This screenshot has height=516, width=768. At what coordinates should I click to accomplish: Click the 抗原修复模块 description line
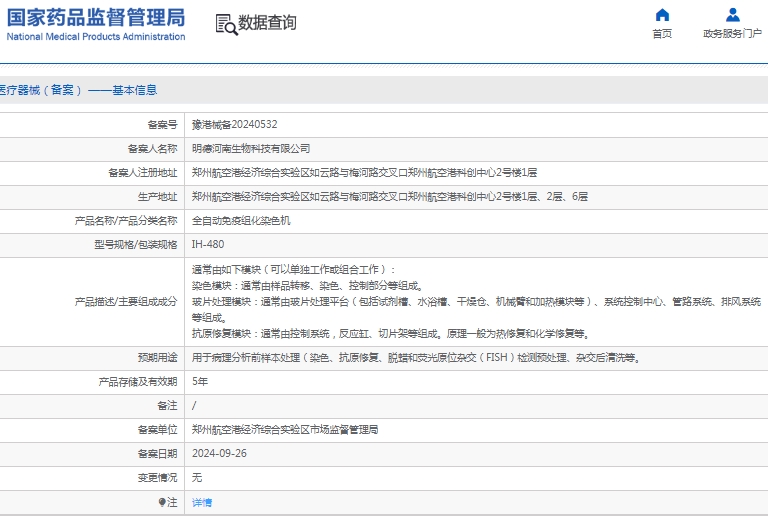click(x=391, y=334)
